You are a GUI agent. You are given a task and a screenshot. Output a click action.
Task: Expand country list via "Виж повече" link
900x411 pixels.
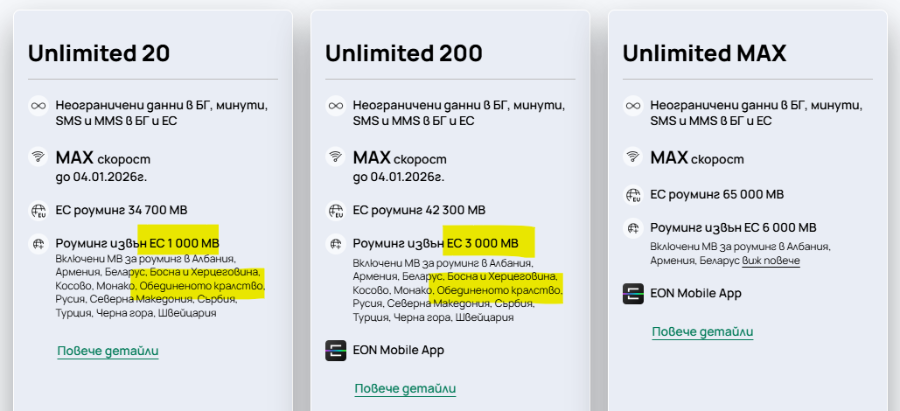771,261
